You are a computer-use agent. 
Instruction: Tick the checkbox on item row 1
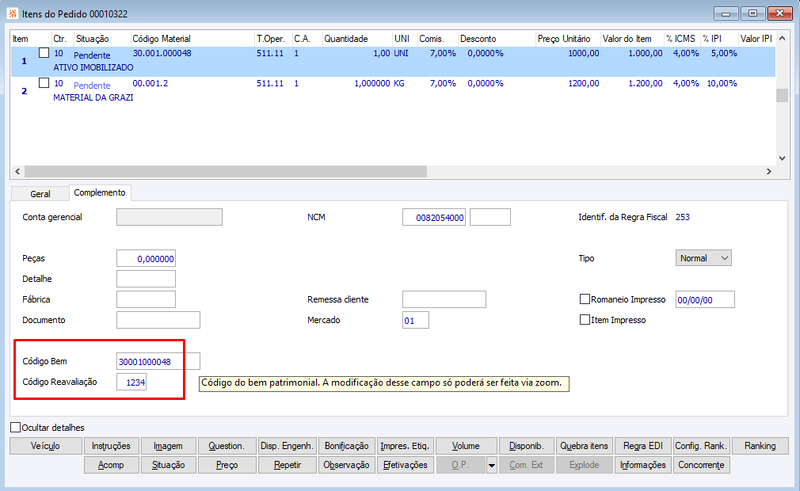tap(44, 53)
